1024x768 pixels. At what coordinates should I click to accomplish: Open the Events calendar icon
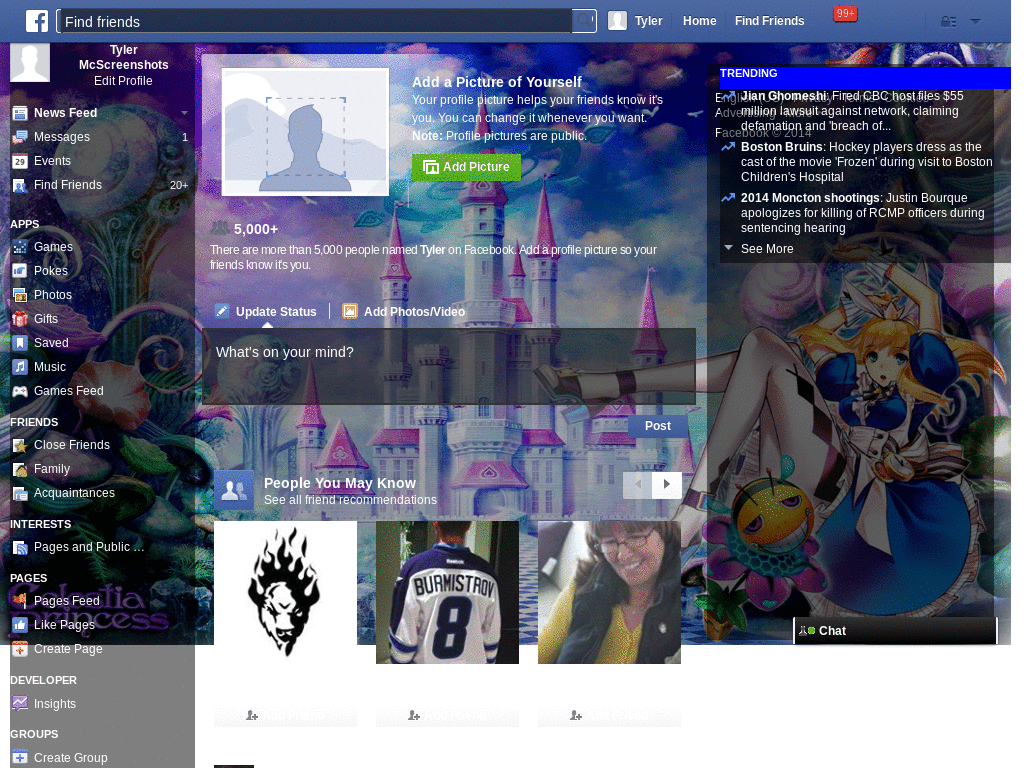click(x=20, y=161)
